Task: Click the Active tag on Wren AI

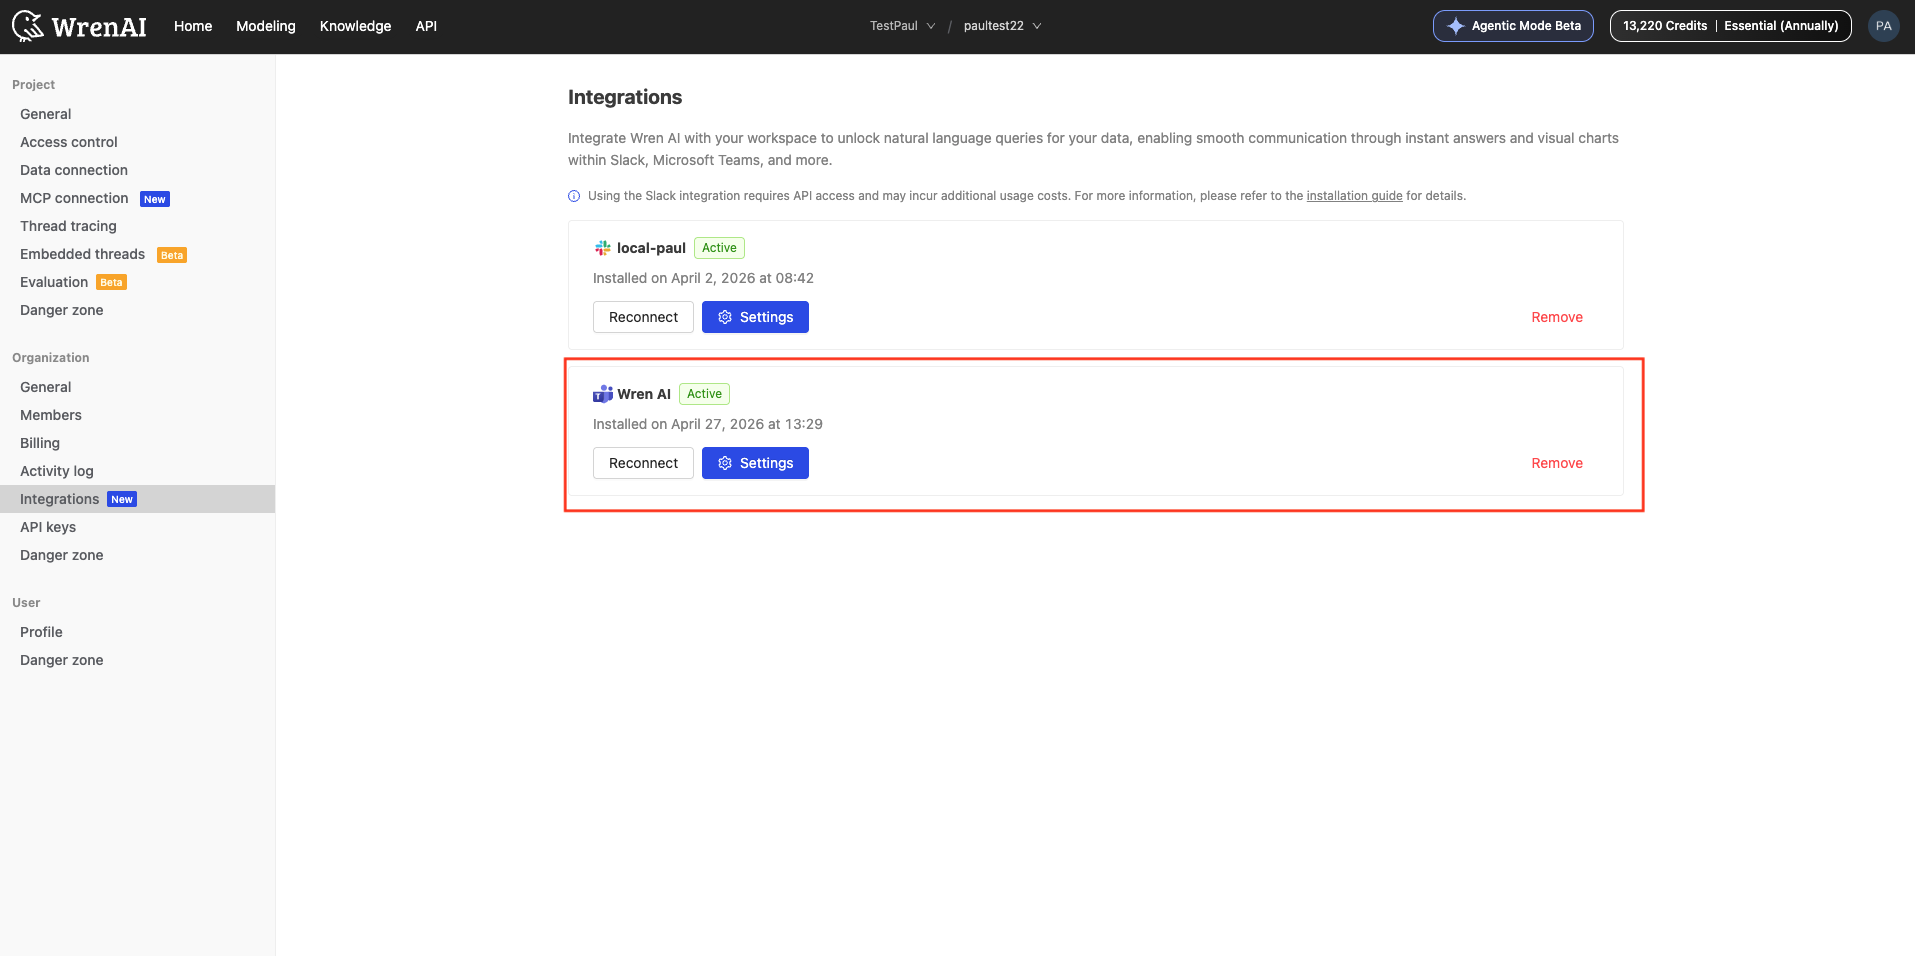Action: tap(704, 394)
